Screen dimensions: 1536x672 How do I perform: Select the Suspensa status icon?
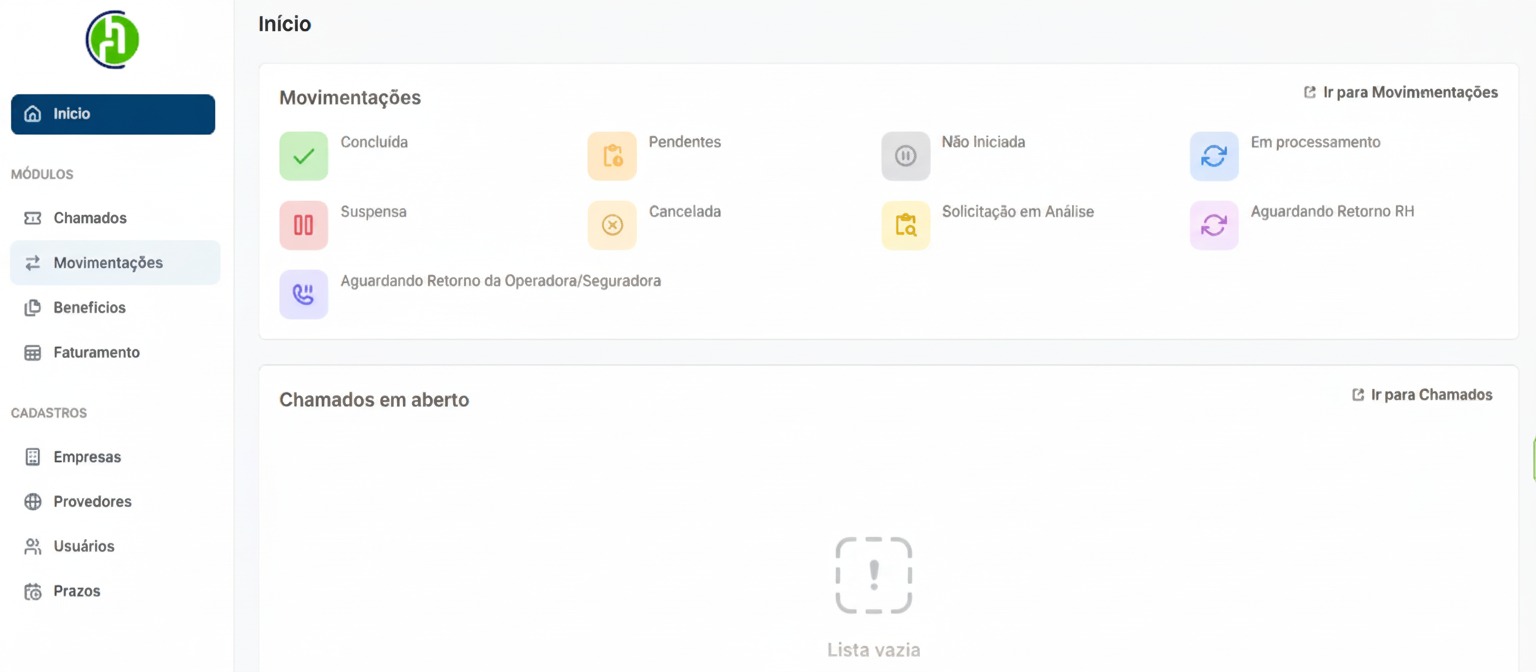pos(303,225)
